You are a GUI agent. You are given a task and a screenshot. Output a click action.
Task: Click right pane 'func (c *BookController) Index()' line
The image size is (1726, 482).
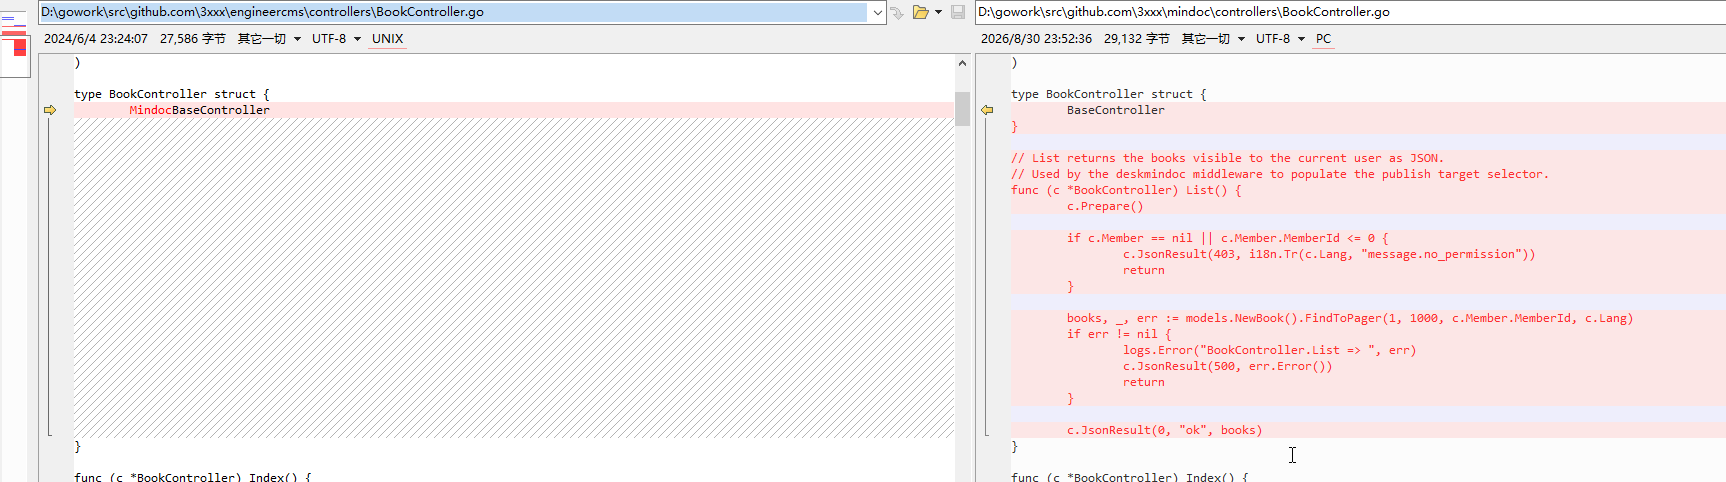1130,476
